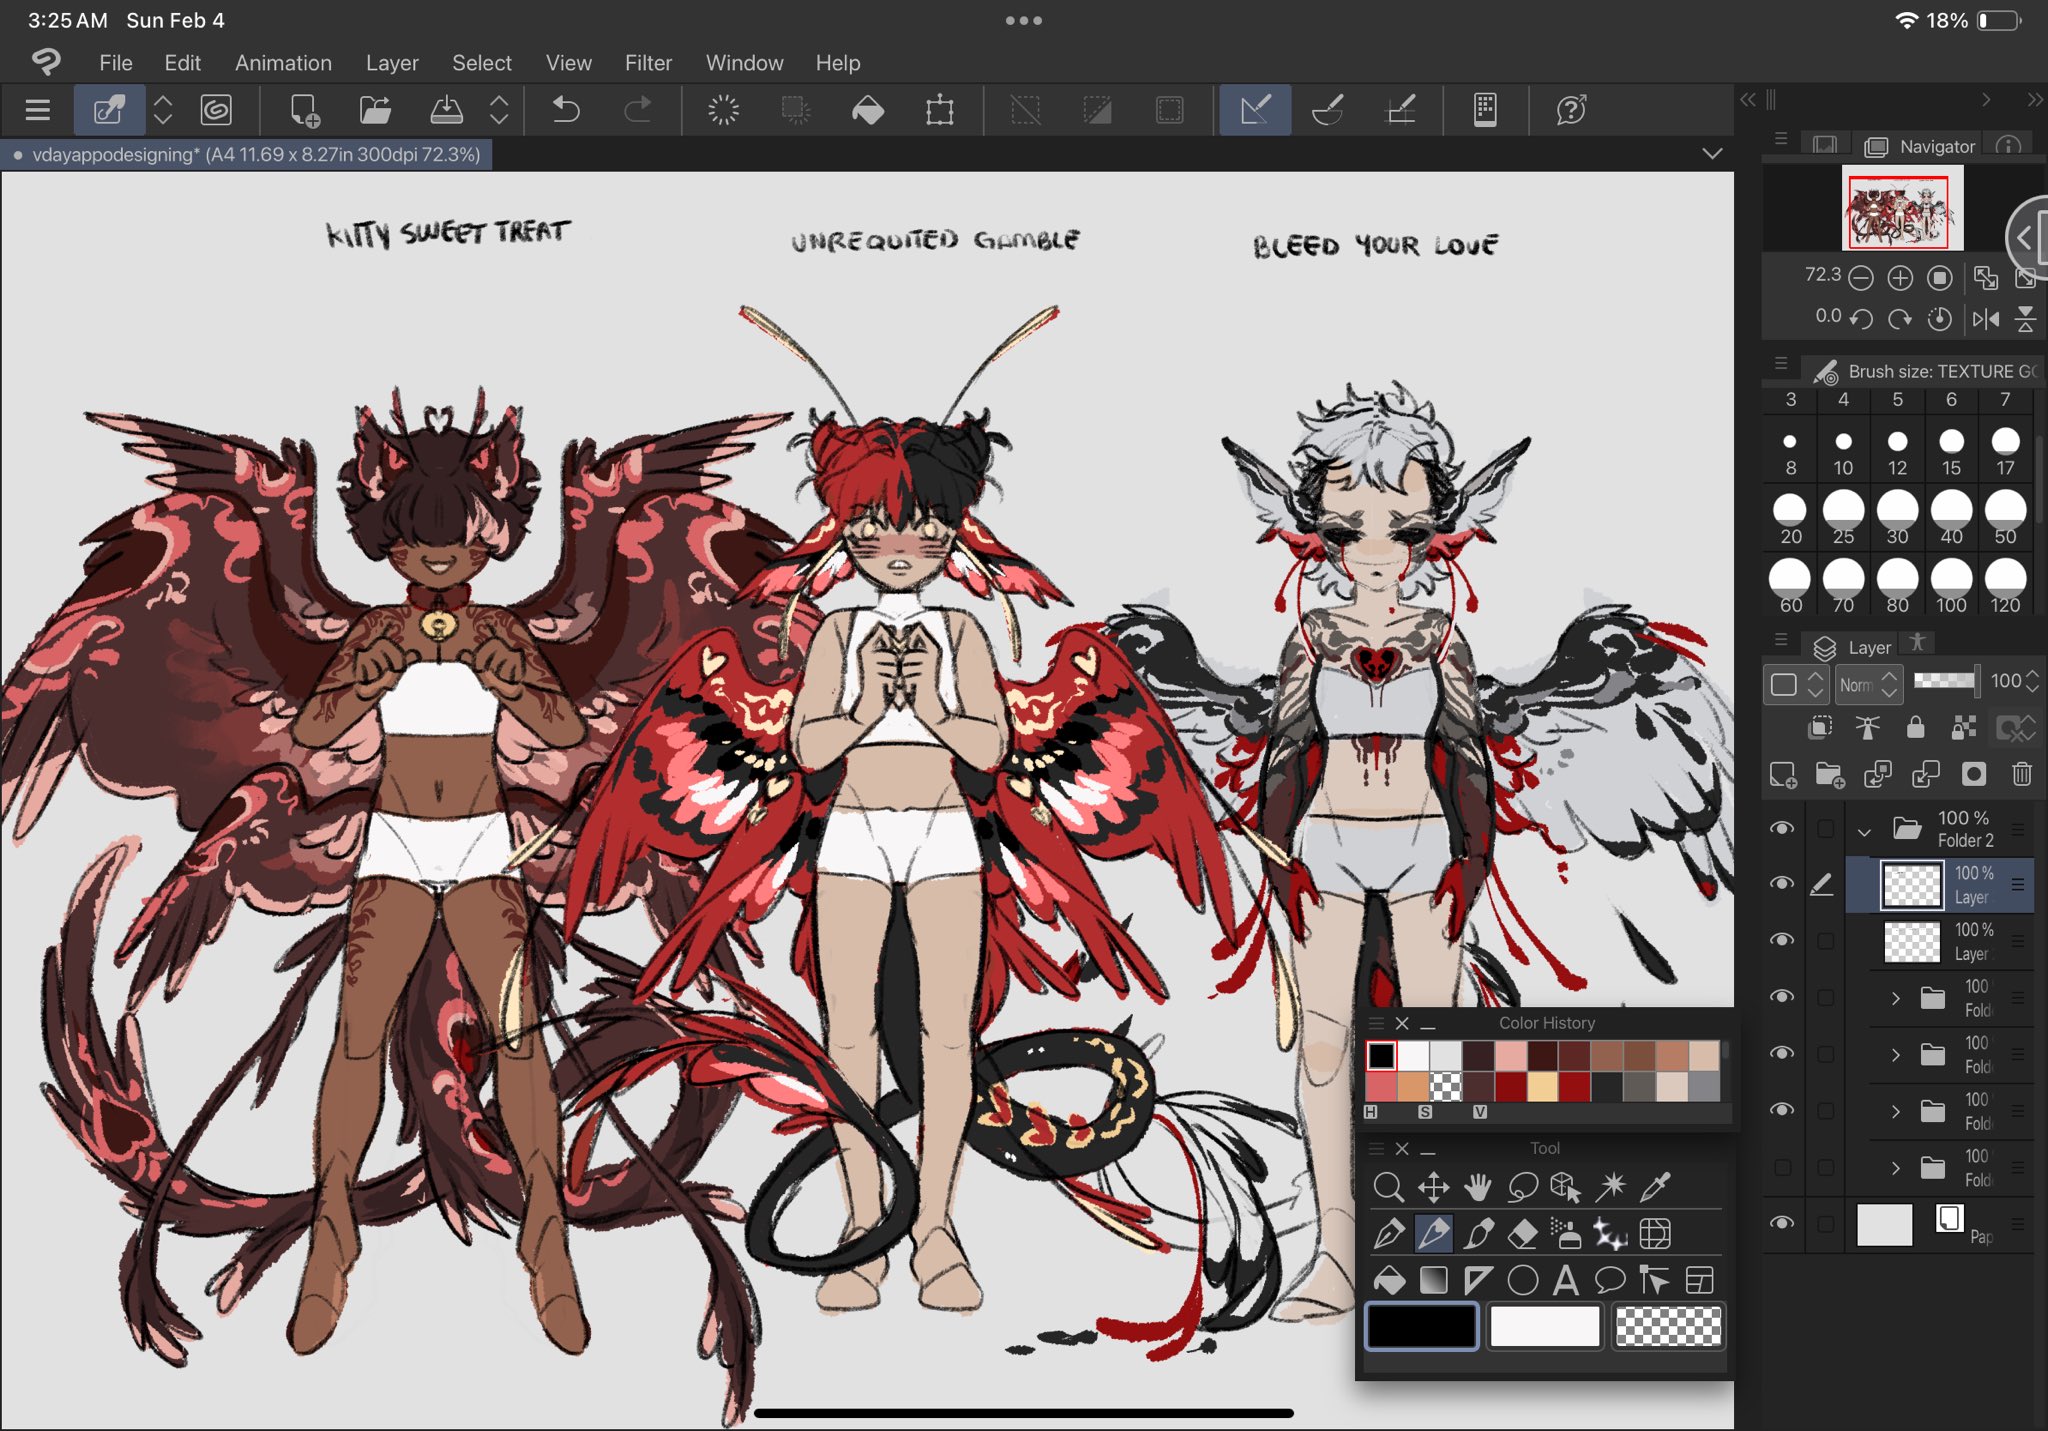The image size is (2048, 1431).
Task: Adjust the layer opacity slider
Action: point(1945,681)
